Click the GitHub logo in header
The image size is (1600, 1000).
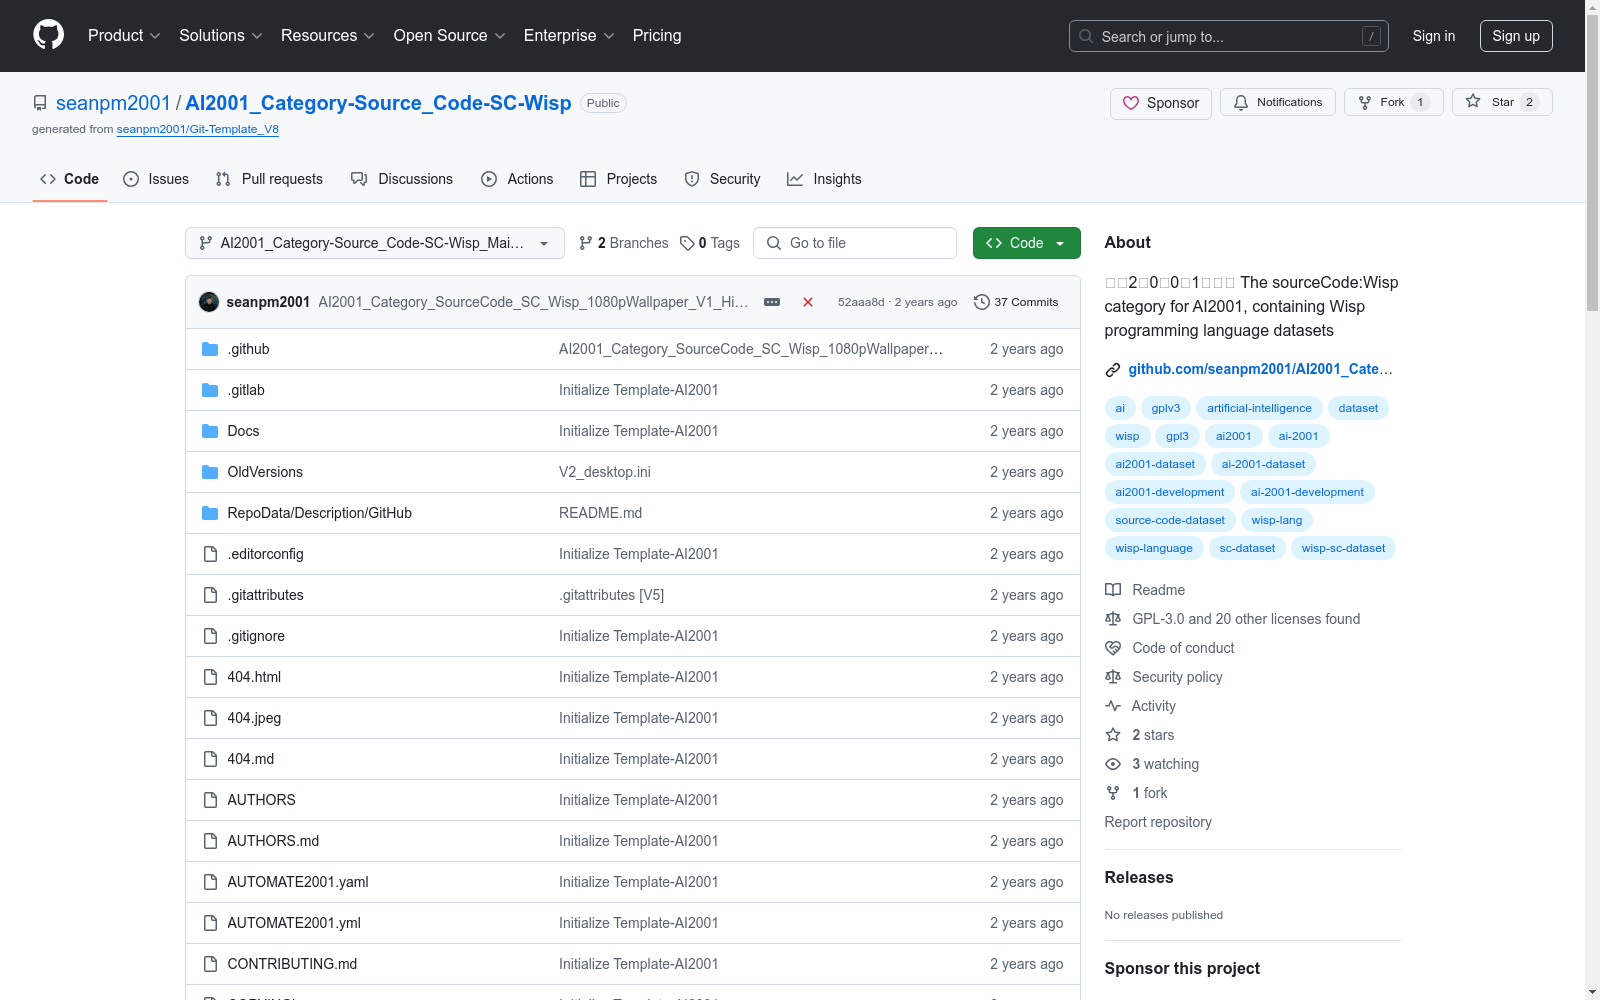[48, 35]
